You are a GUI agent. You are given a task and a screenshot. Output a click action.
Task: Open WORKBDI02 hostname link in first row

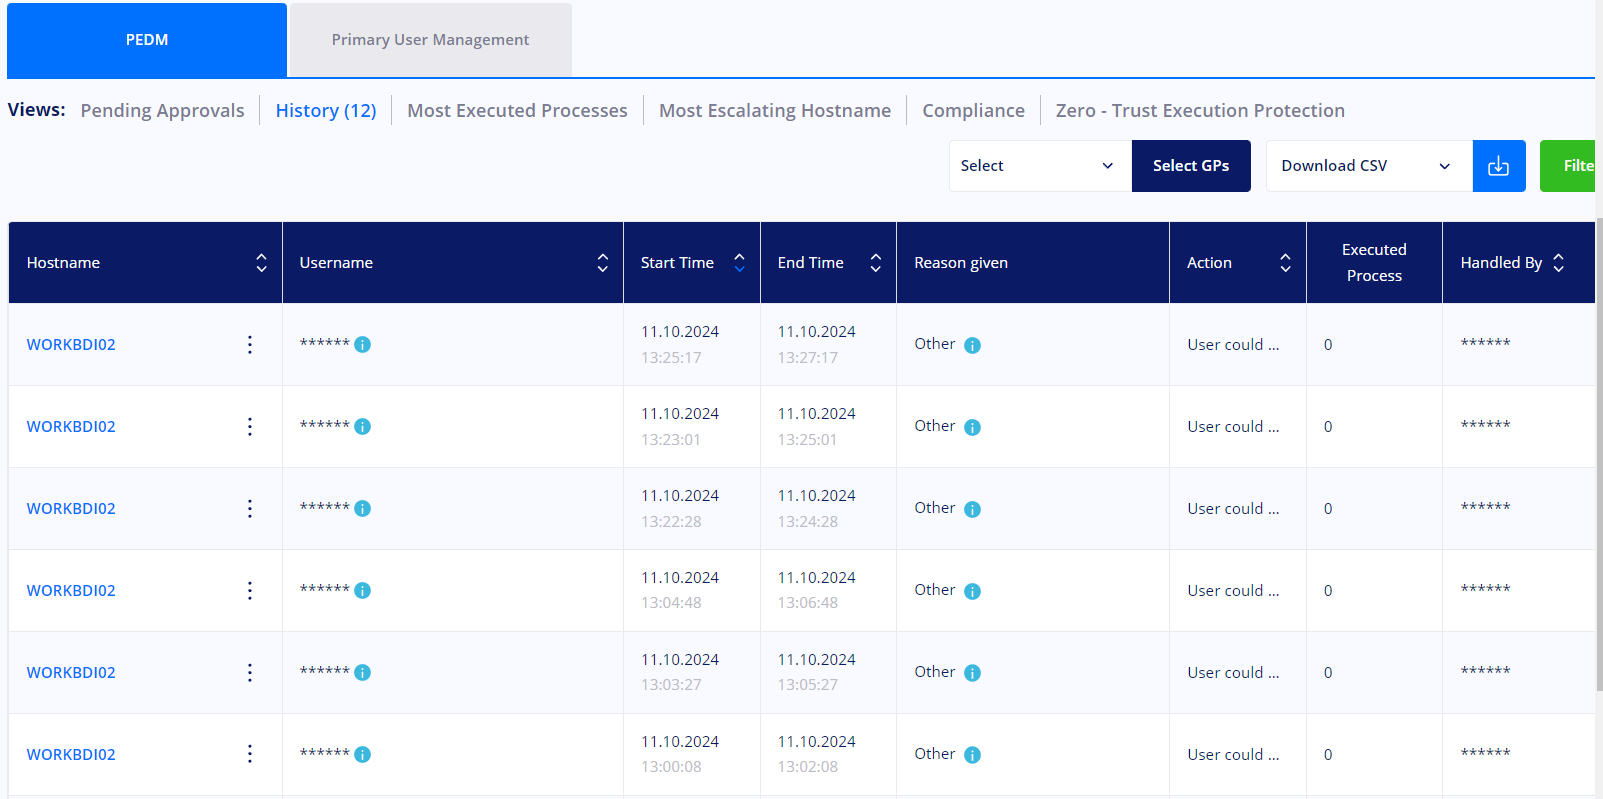coord(71,345)
